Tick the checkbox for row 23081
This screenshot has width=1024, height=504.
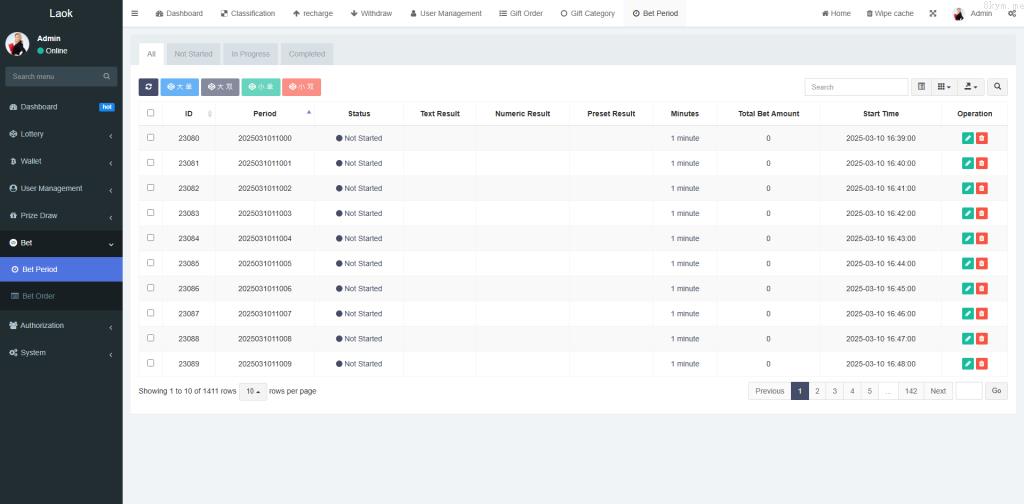[x=151, y=163]
